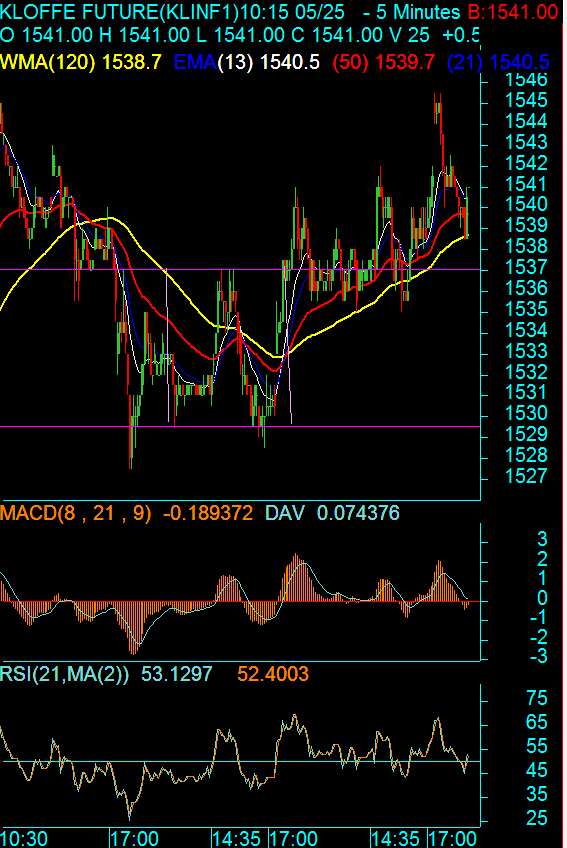Click the yellow WMA value 1538.7
Image resolution: width=567 pixels, height=848 pixels.
(x=132, y=62)
